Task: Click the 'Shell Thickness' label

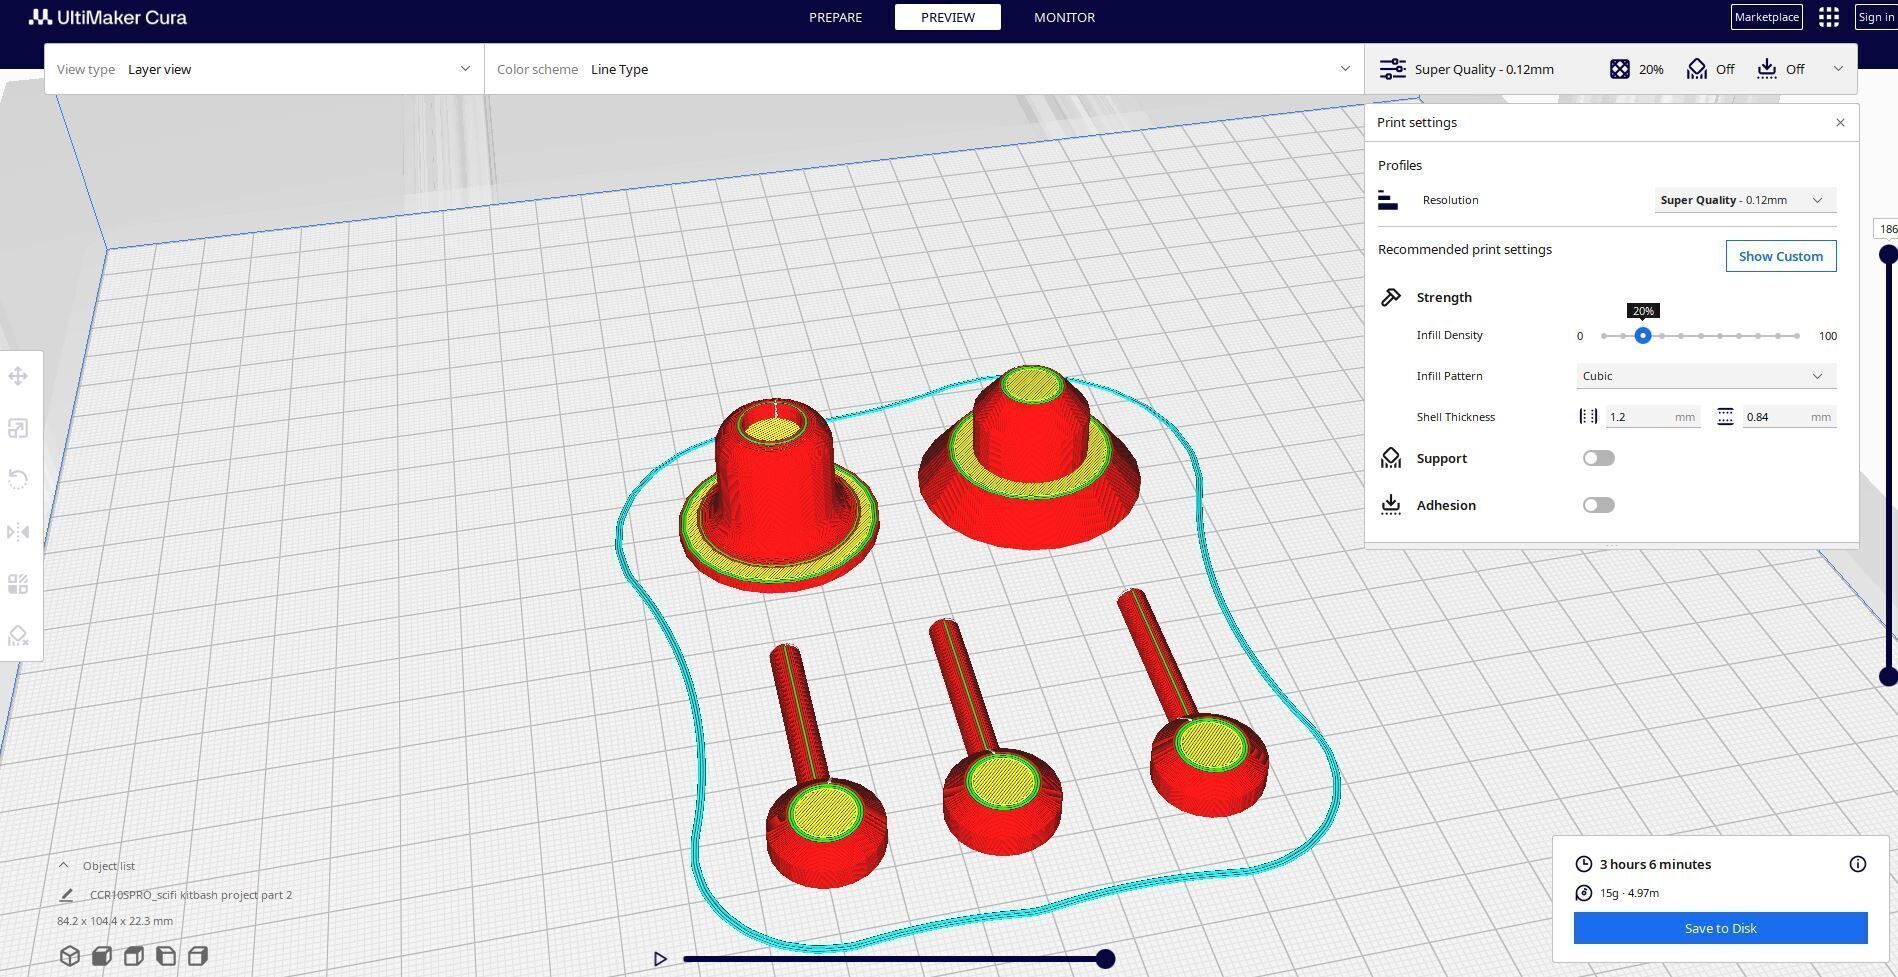Action: pos(1456,417)
